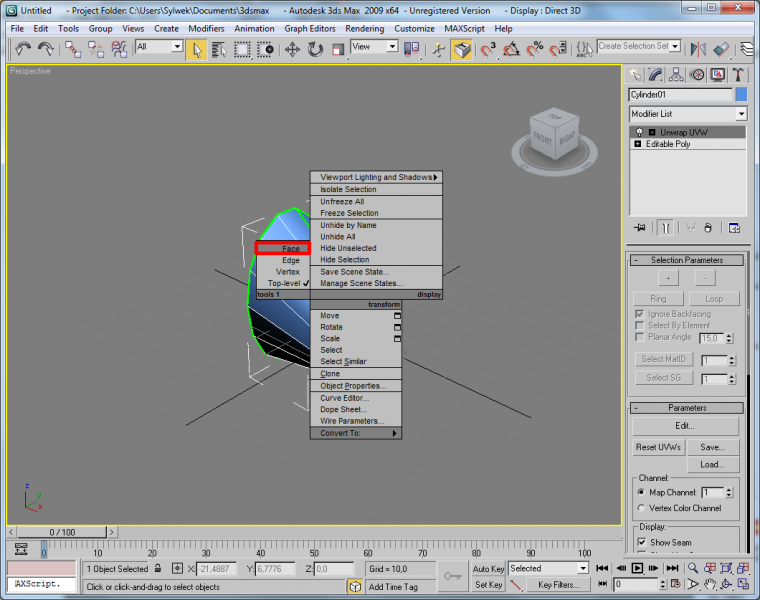Screen dimensions: 760x600
Task: Open the Display command panel tab
Action: coord(717,74)
